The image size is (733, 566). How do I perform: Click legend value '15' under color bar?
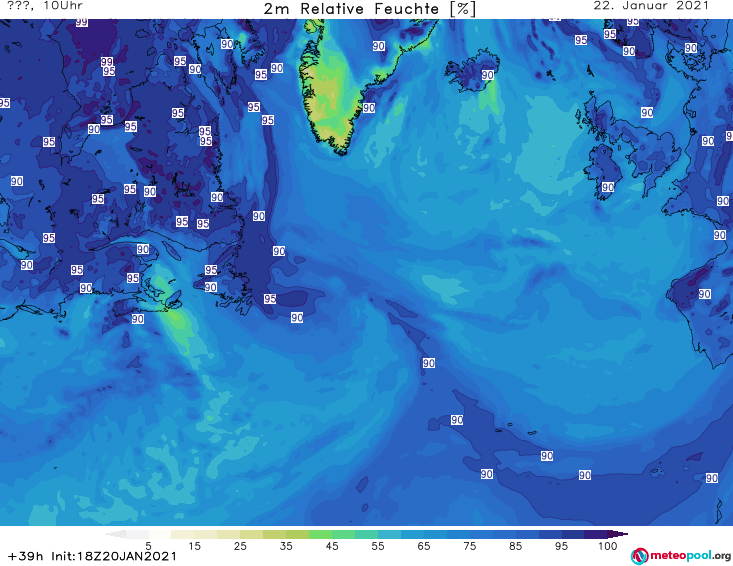pos(194,545)
